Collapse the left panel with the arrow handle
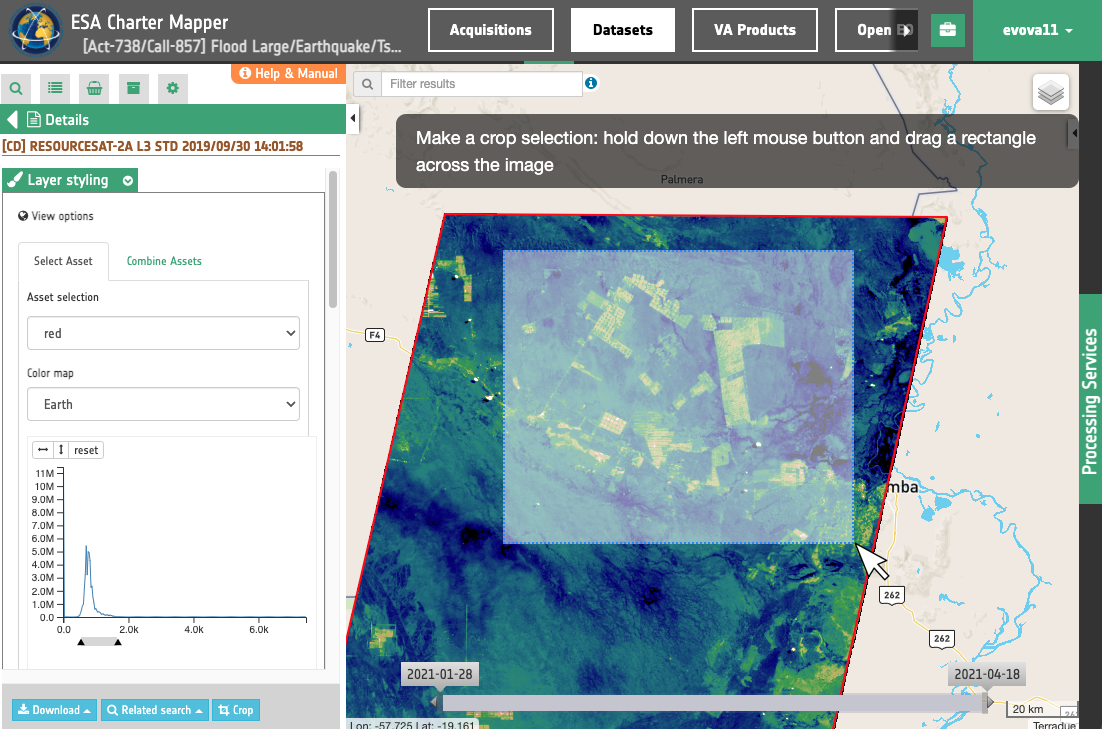This screenshot has width=1102, height=729. 353,118
